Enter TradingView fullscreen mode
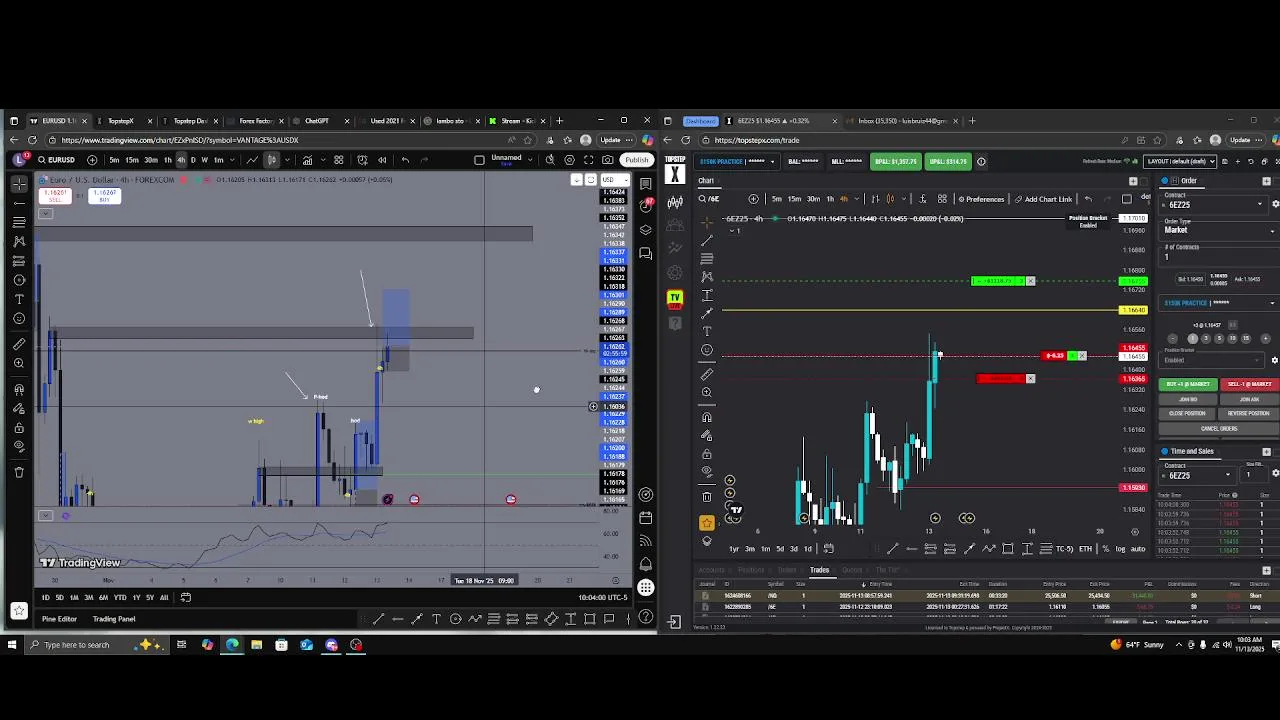The height and width of the screenshot is (720, 1280). pyautogui.click(x=589, y=160)
